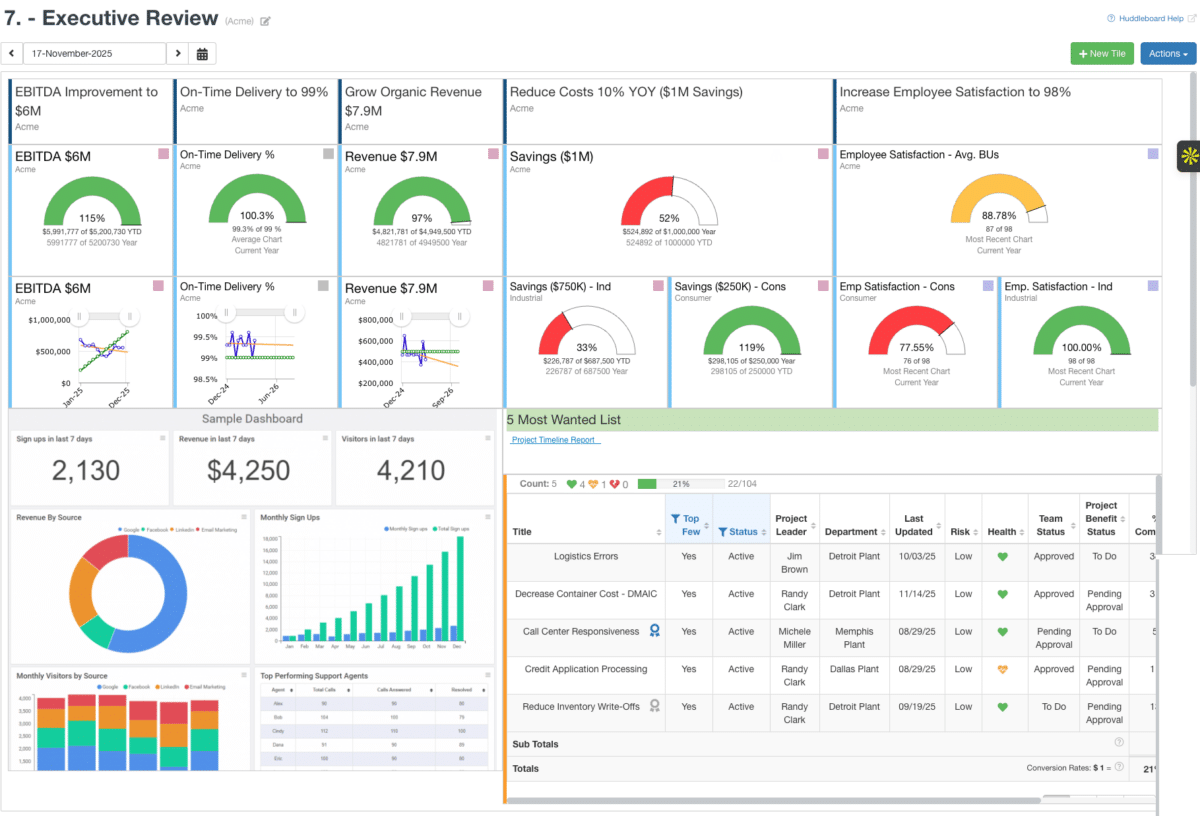Click the green health heart on Logistics Errors row
The height and width of the screenshot is (816, 1200).
click(1003, 556)
